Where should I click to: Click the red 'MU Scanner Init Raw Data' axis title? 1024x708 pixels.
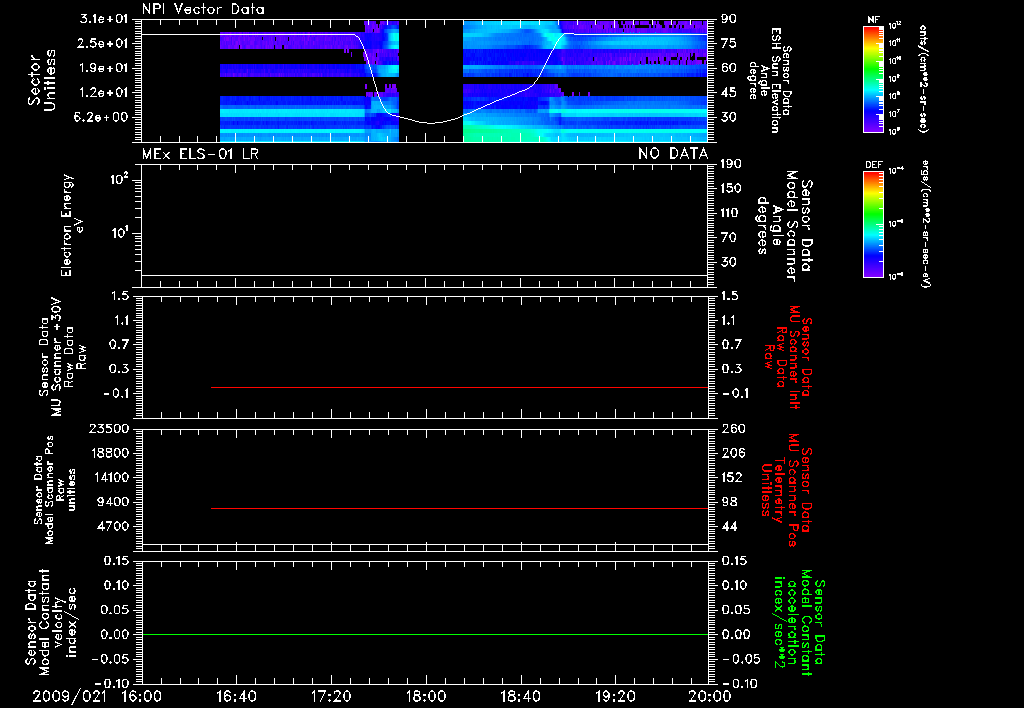[788, 357]
